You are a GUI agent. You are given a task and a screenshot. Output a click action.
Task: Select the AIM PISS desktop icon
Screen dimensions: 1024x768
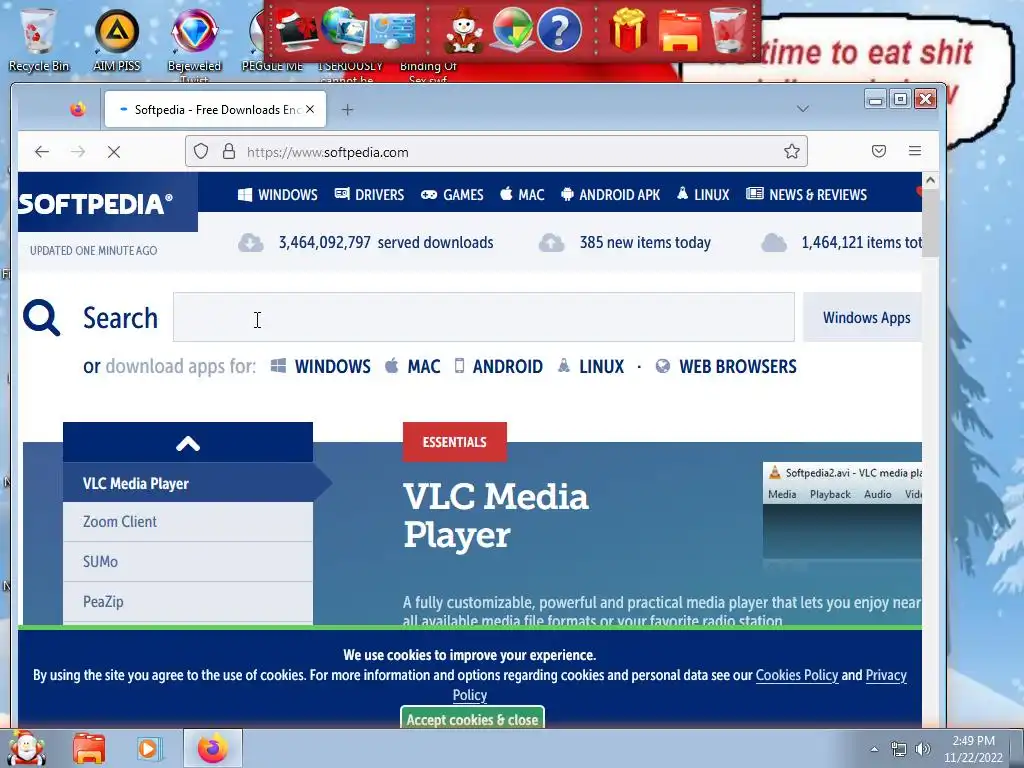117,39
